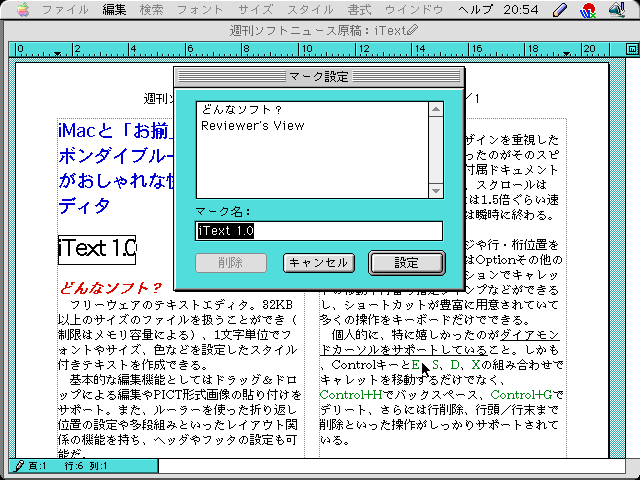The height and width of the screenshot is (480, 640).
Task: Click the green Control+G text
Action: [522, 395]
